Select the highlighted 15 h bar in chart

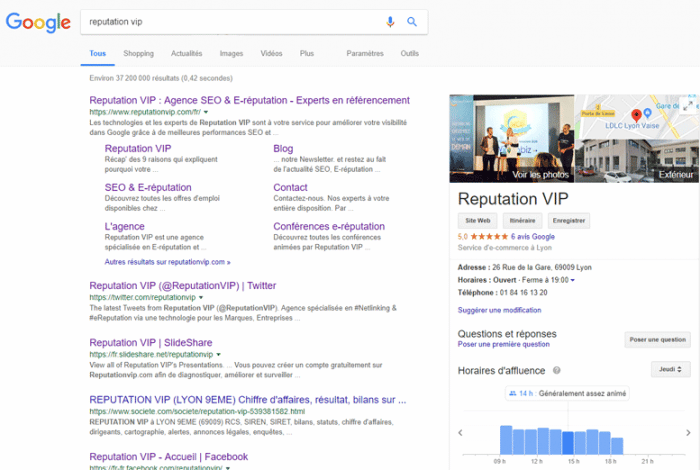click(568, 443)
